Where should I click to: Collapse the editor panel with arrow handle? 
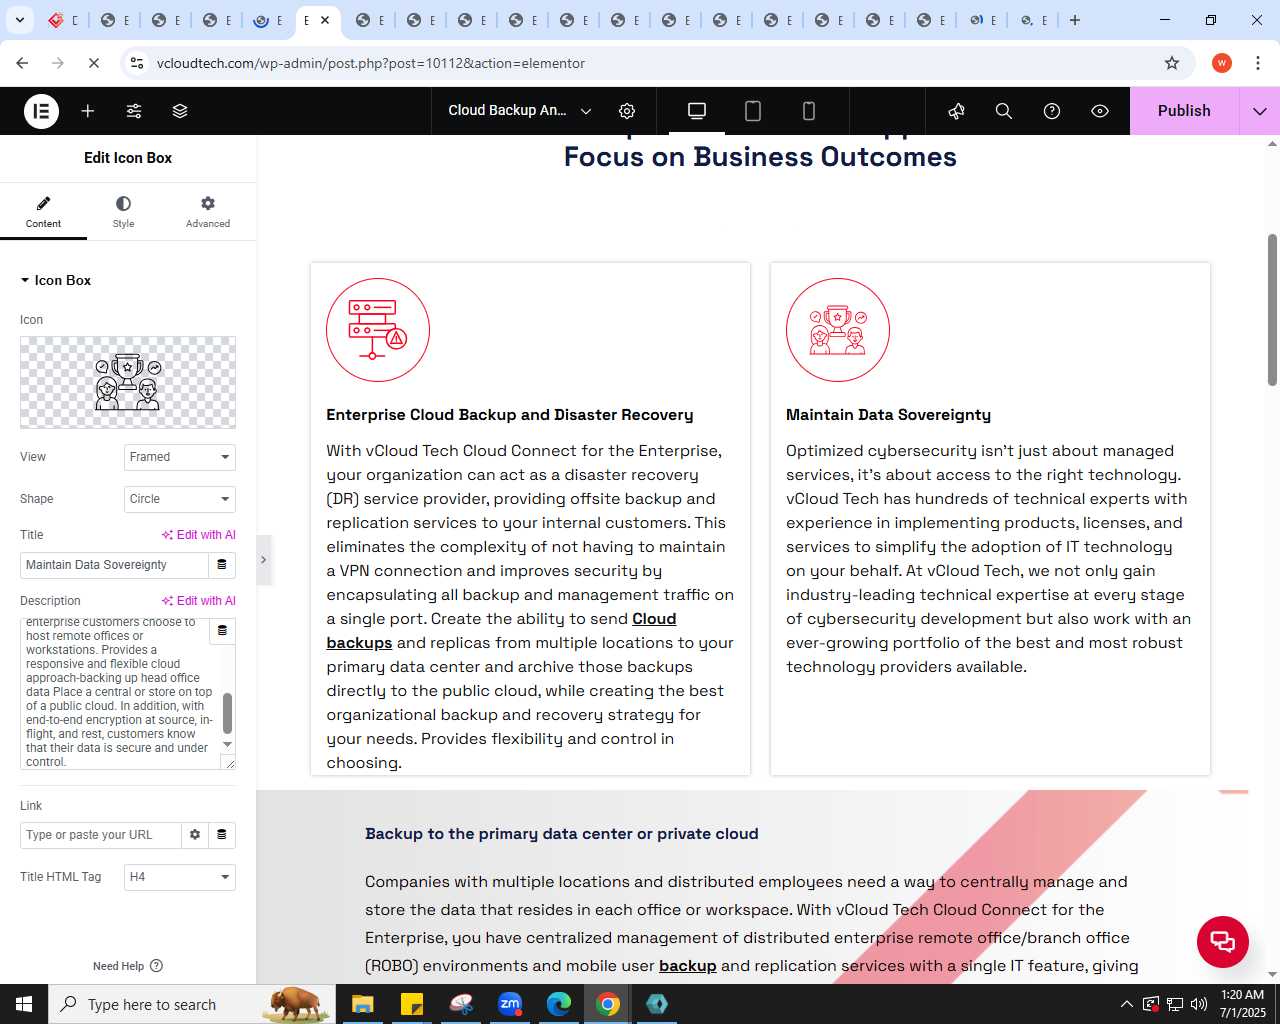click(263, 560)
